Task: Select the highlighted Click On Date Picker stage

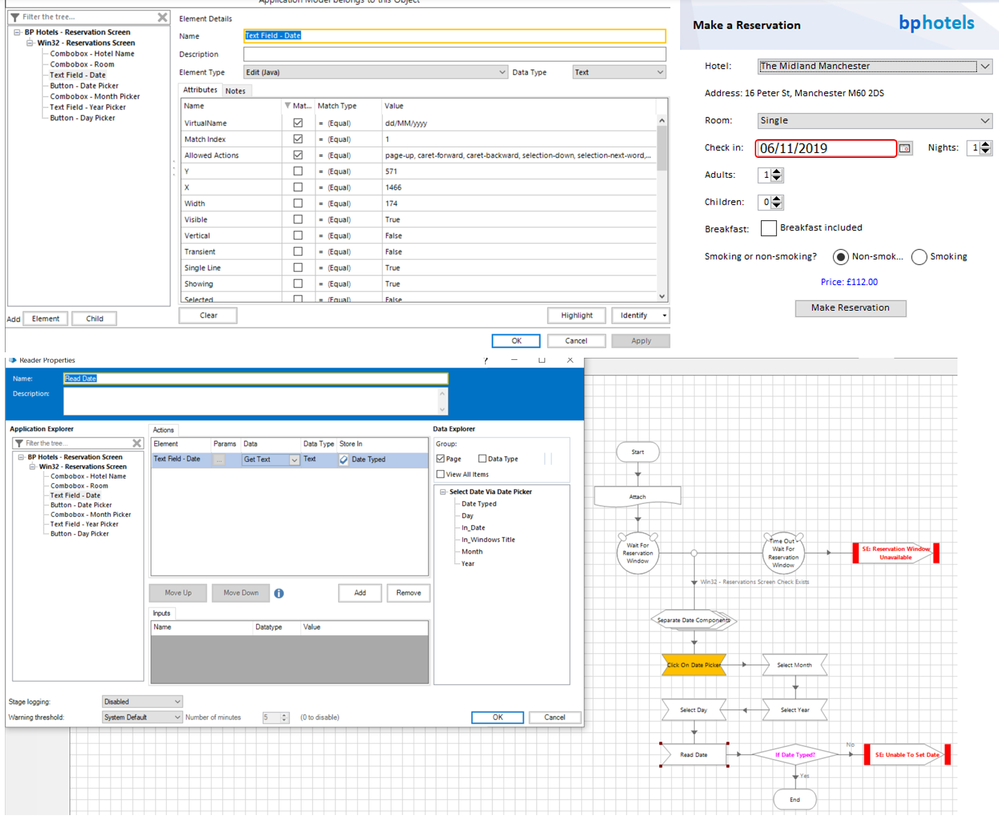Action: [694, 664]
